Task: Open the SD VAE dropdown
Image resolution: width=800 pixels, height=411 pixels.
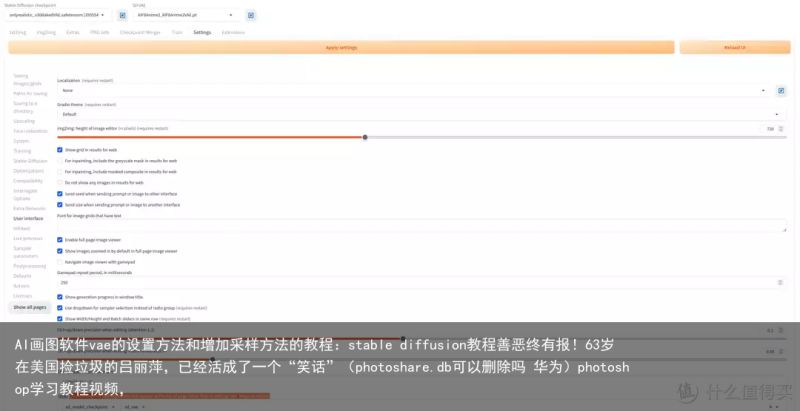Action: coord(186,15)
